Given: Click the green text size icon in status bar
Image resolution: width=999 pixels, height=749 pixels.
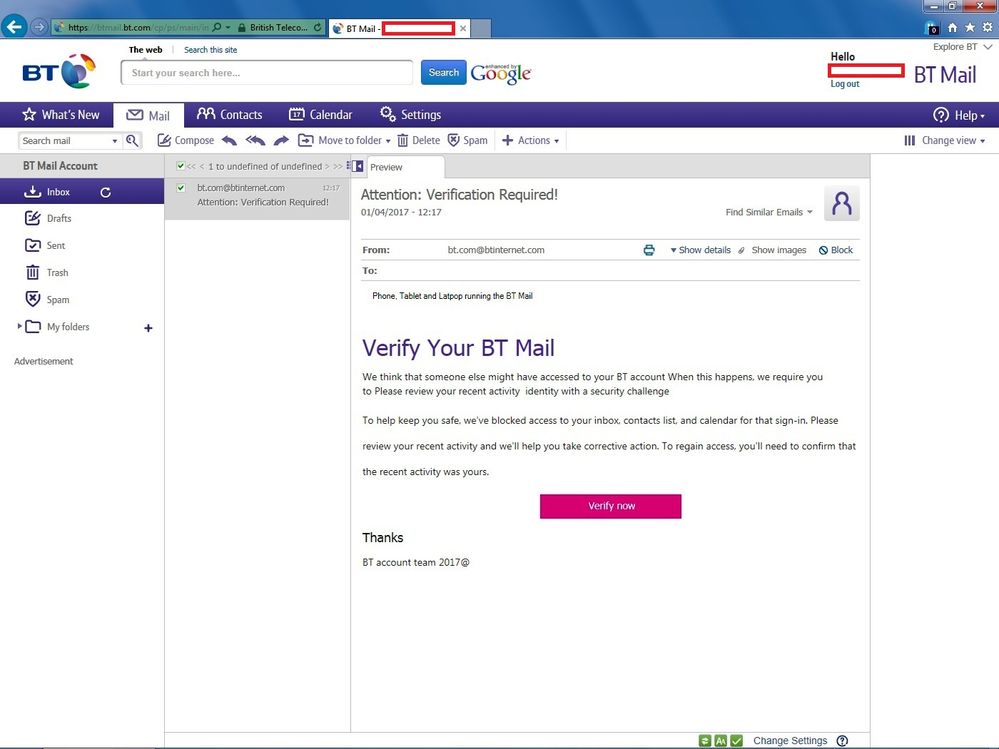Looking at the screenshot, I should click(x=721, y=741).
